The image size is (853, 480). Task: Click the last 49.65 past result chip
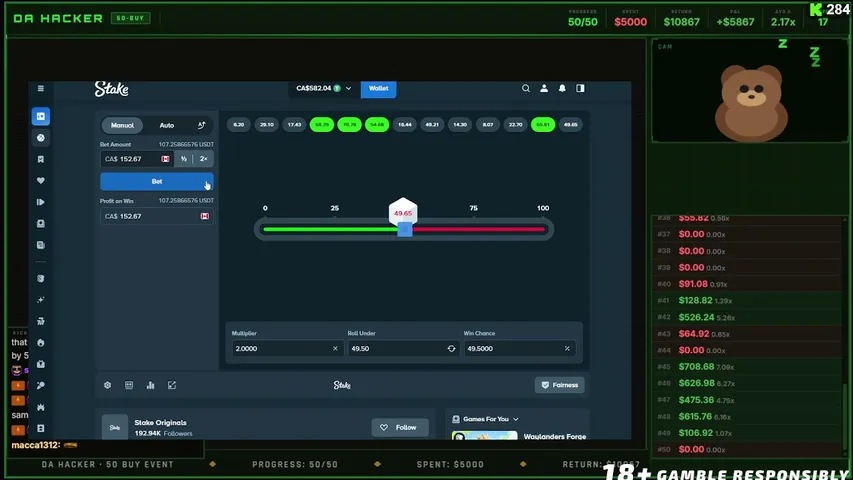tap(571, 125)
